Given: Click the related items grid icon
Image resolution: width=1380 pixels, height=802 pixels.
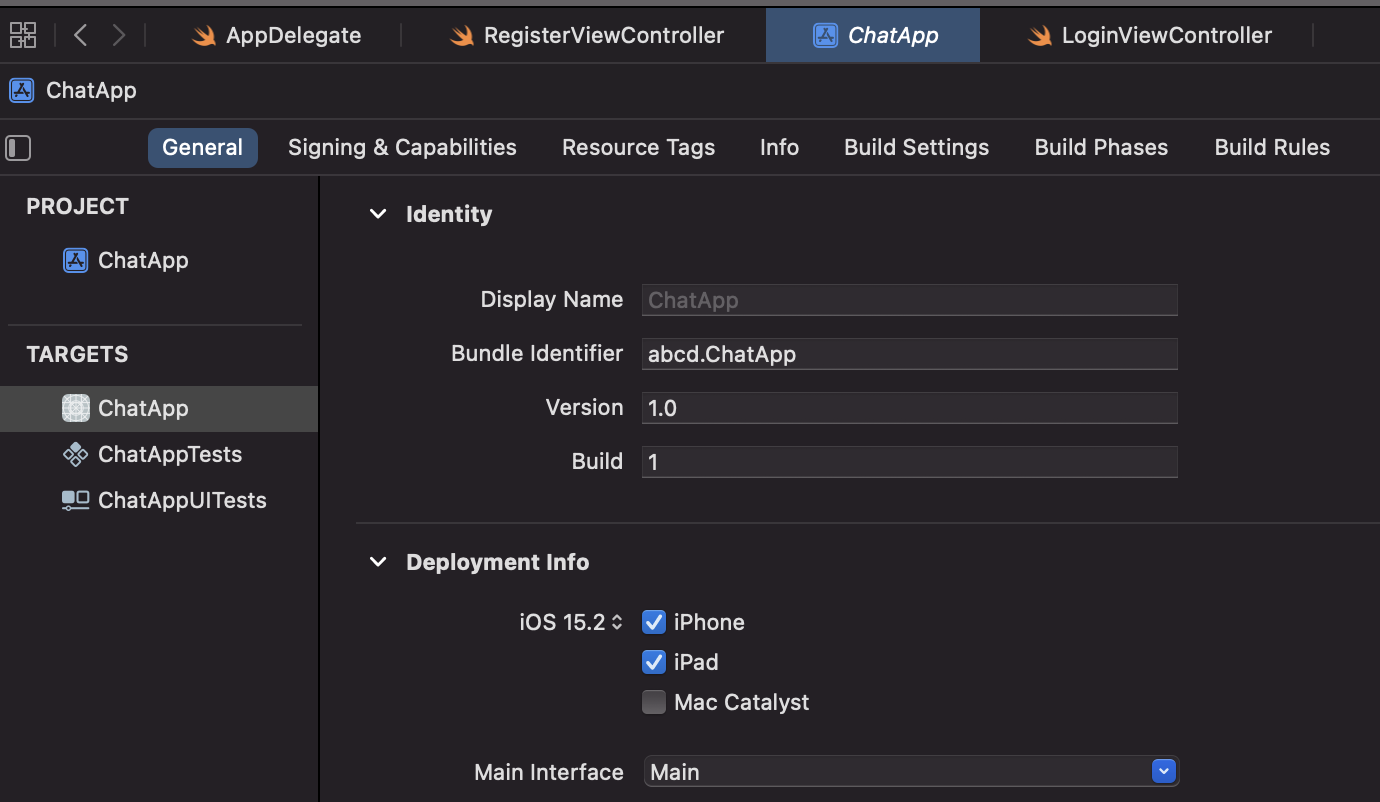Looking at the screenshot, I should 22,36.
